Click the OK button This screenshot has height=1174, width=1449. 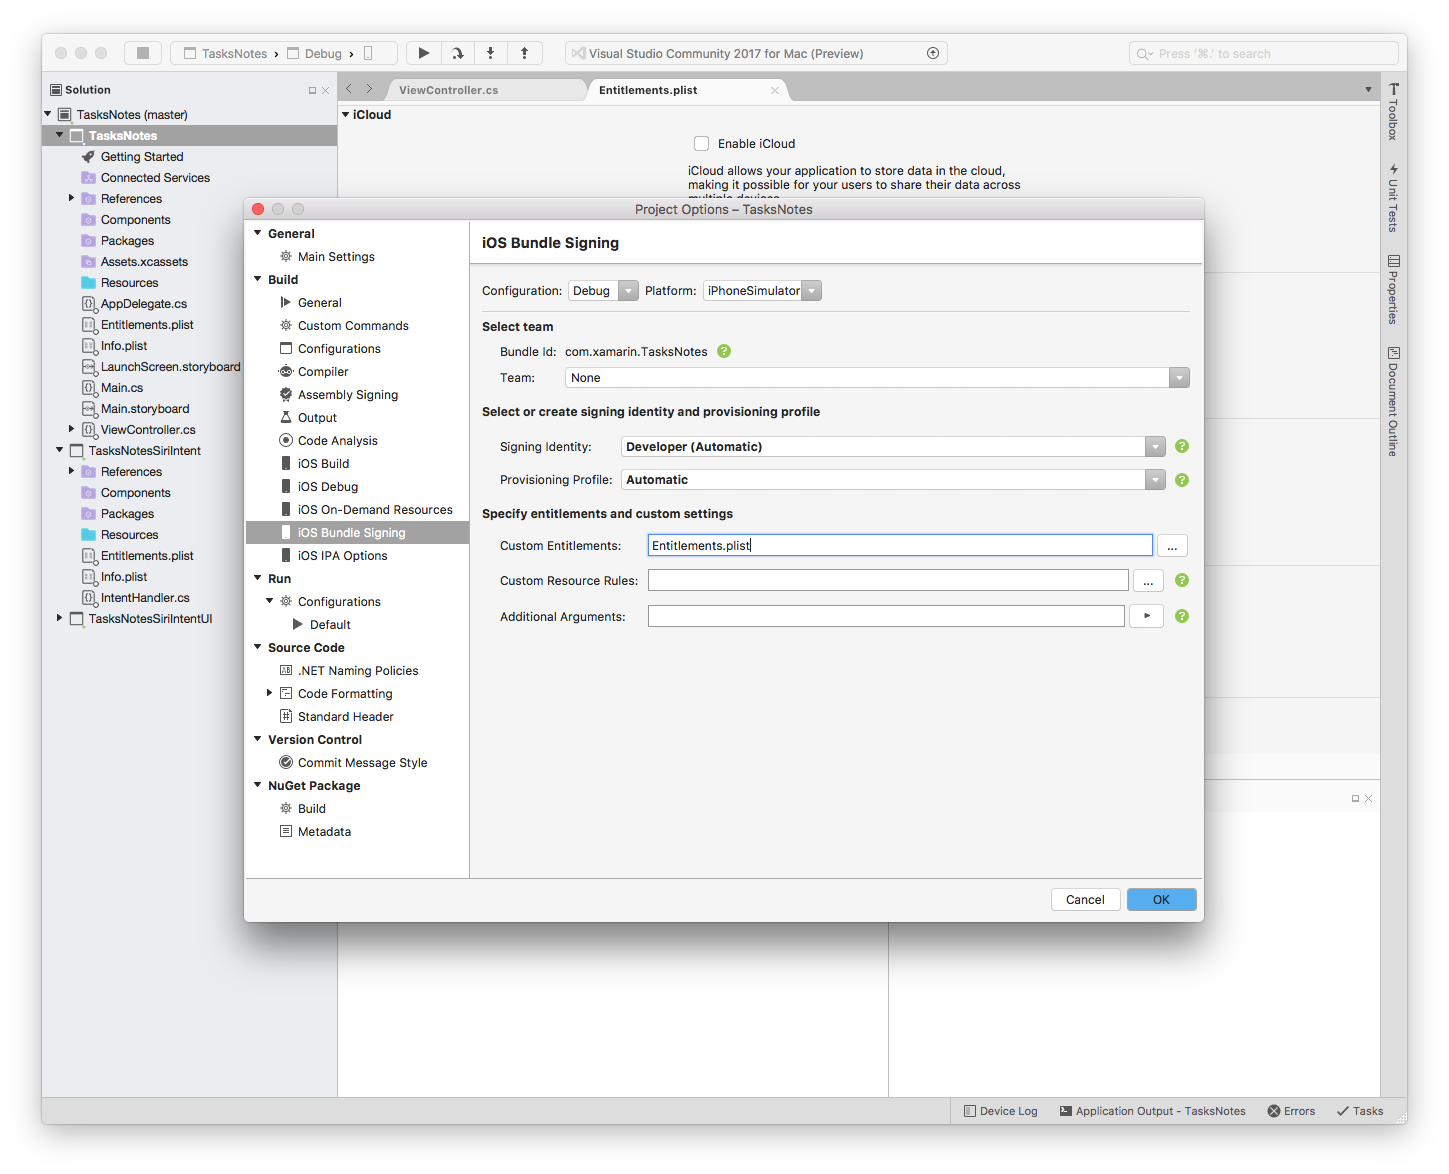pos(1161,899)
